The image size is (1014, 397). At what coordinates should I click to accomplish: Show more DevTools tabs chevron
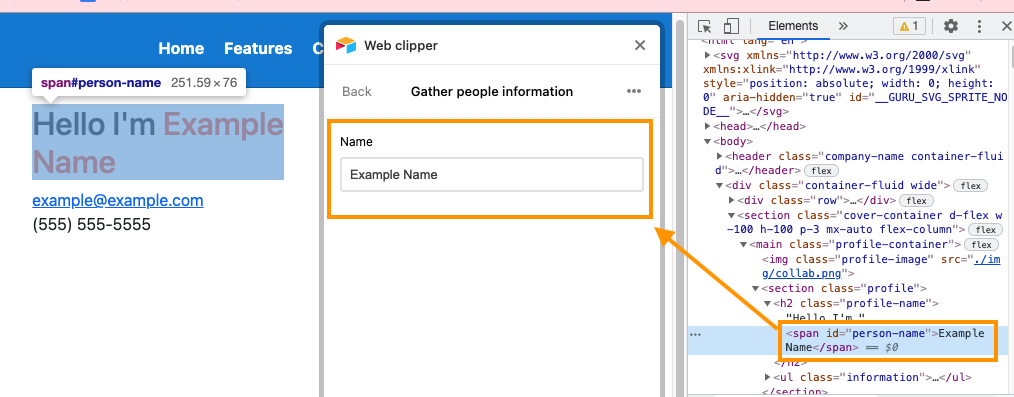(x=843, y=27)
